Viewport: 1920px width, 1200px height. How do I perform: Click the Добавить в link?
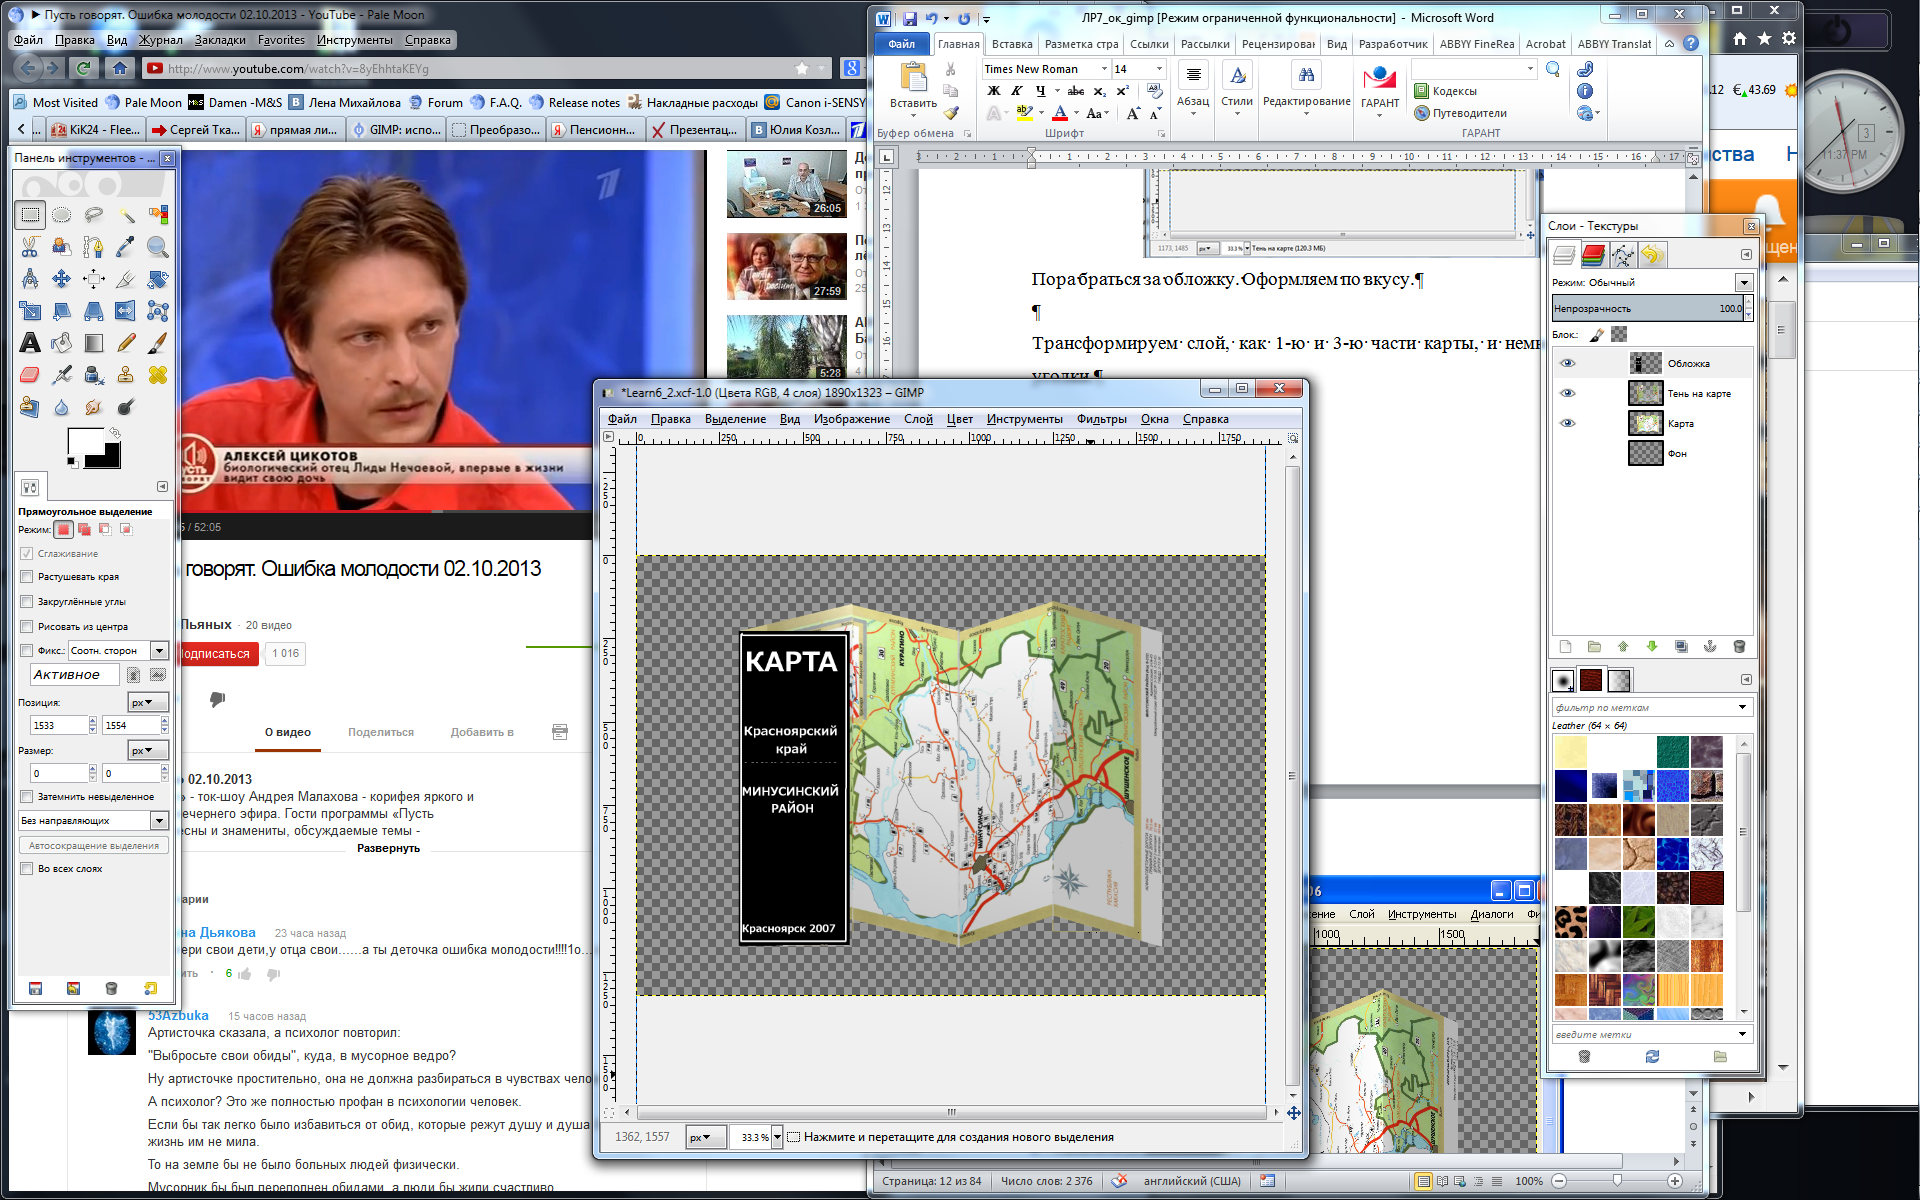point(482,732)
